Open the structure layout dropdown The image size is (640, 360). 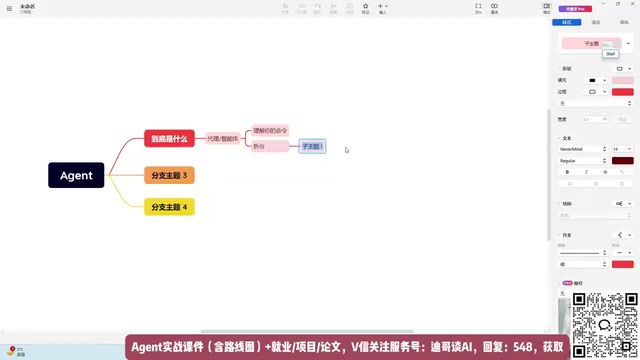click(624, 204)
